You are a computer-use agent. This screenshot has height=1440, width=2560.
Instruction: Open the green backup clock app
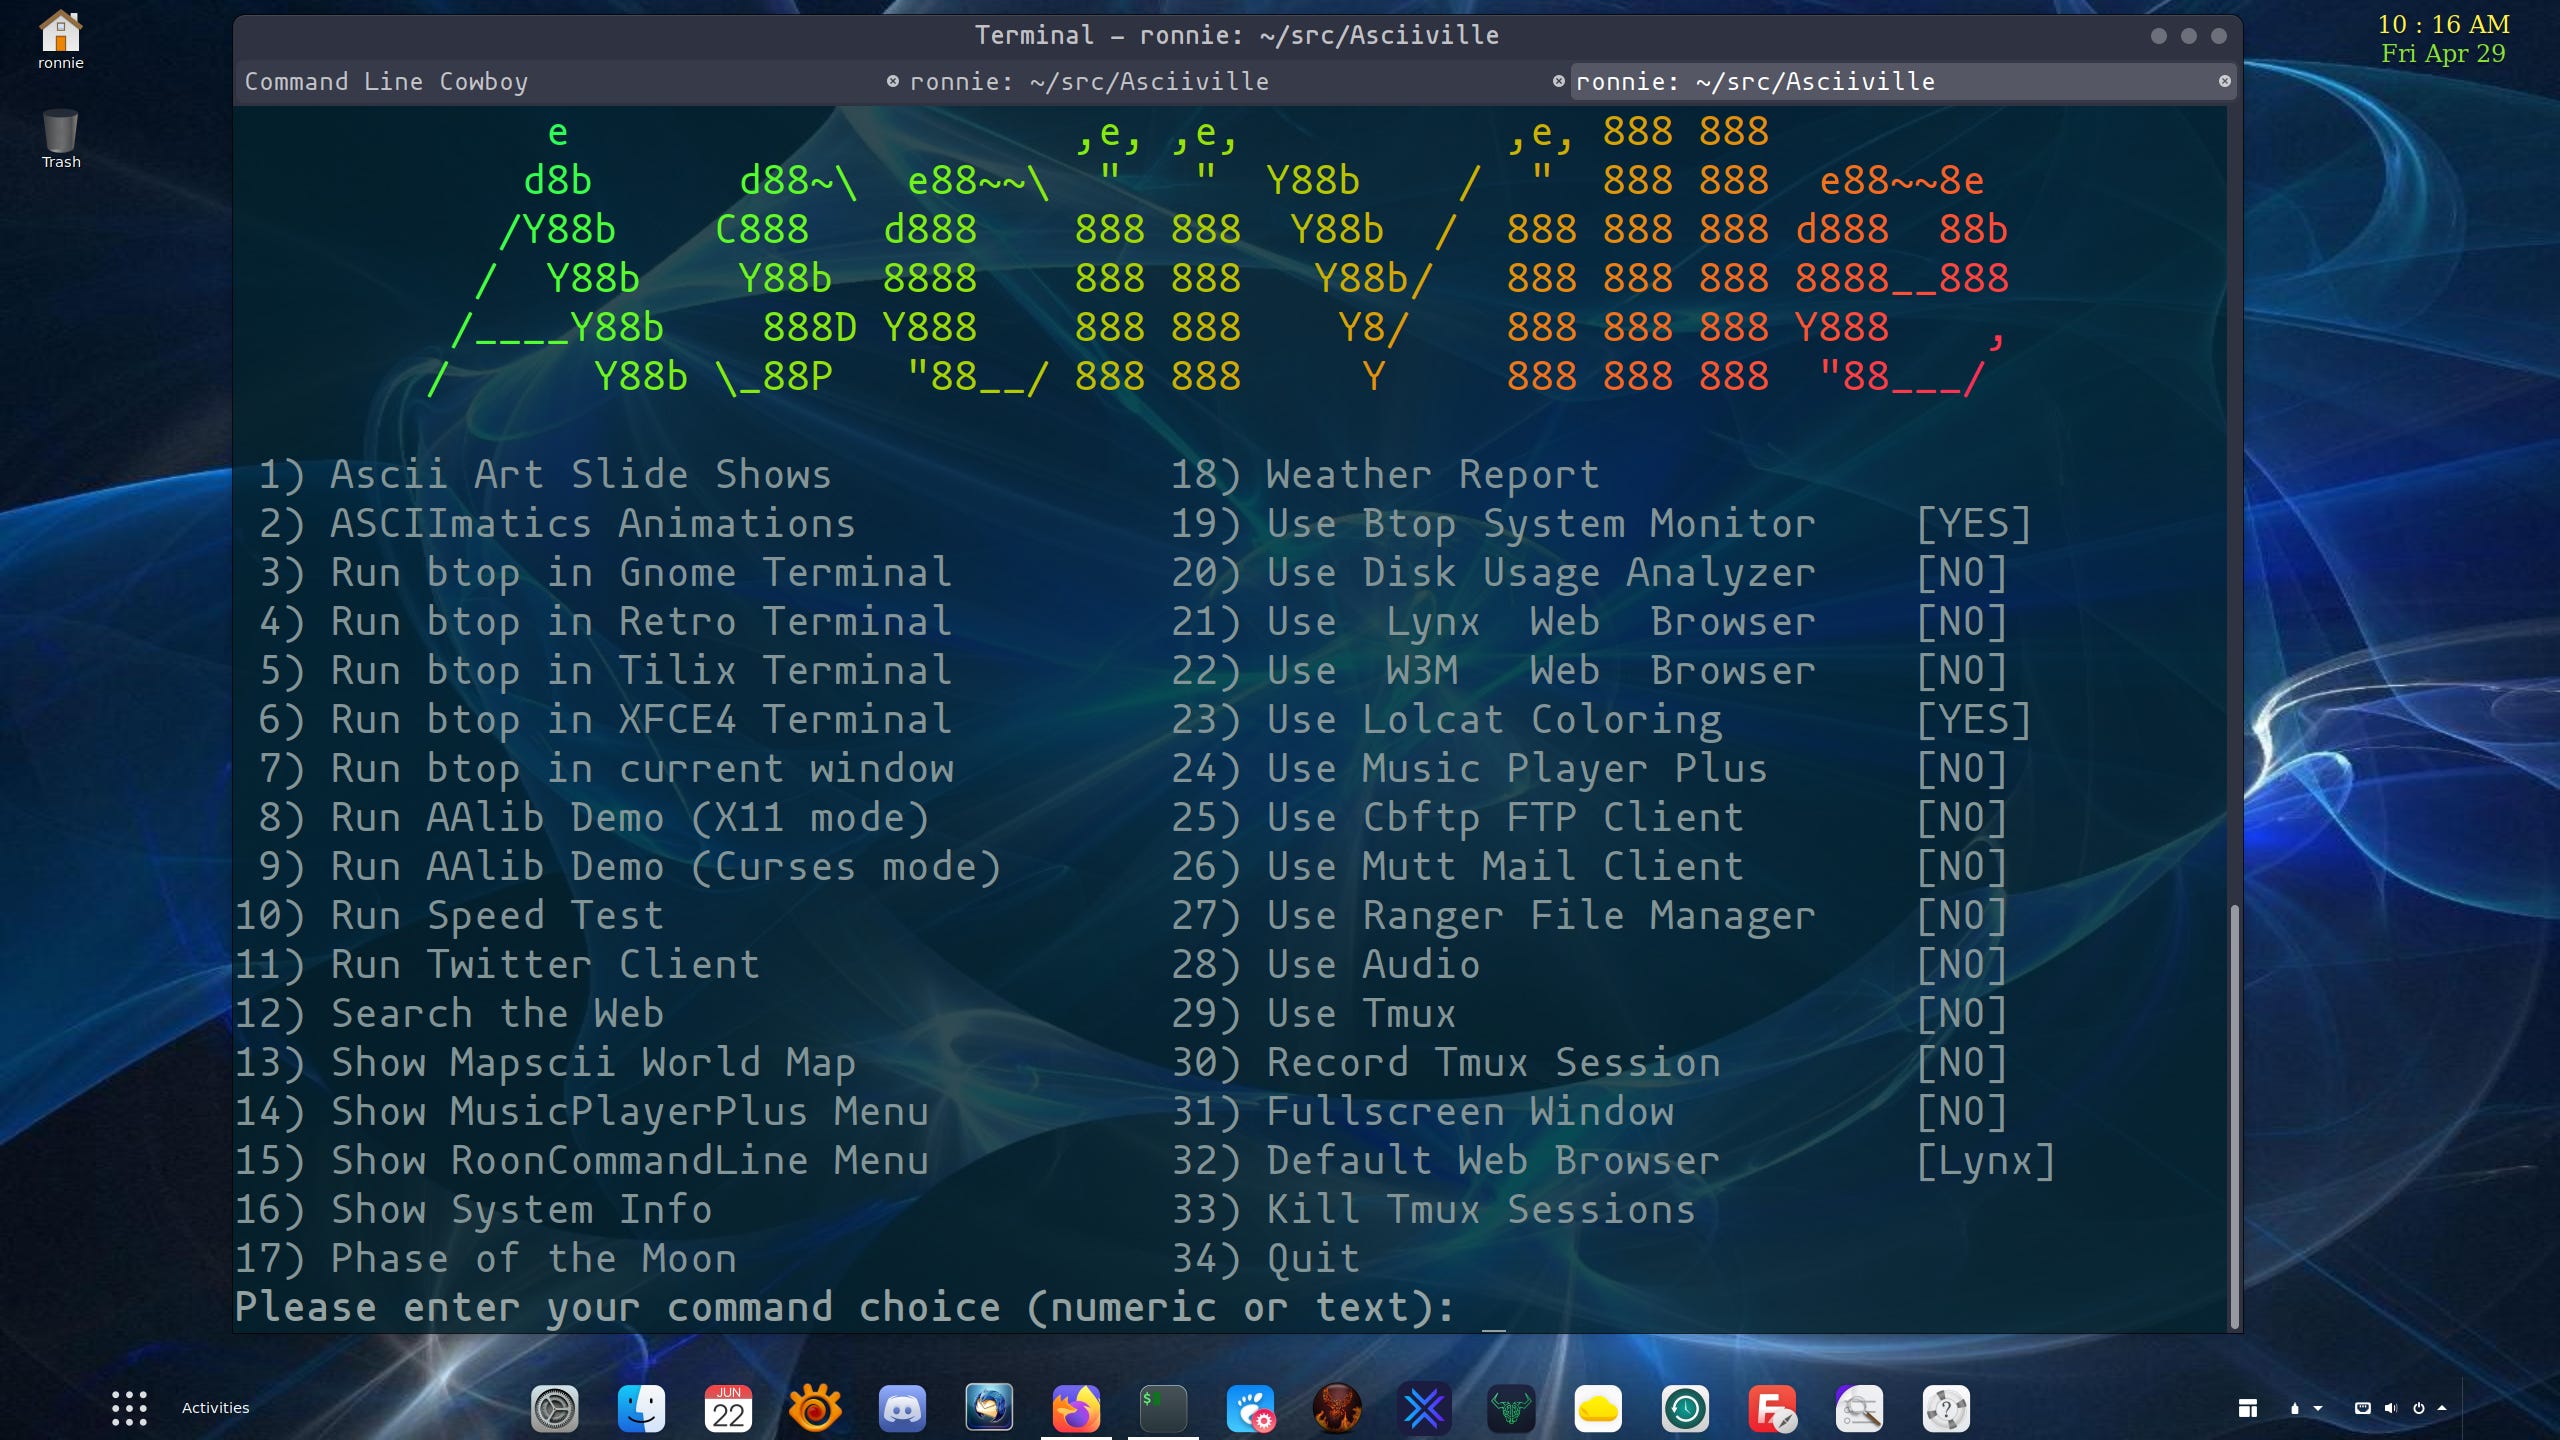coord(1686,1407)
